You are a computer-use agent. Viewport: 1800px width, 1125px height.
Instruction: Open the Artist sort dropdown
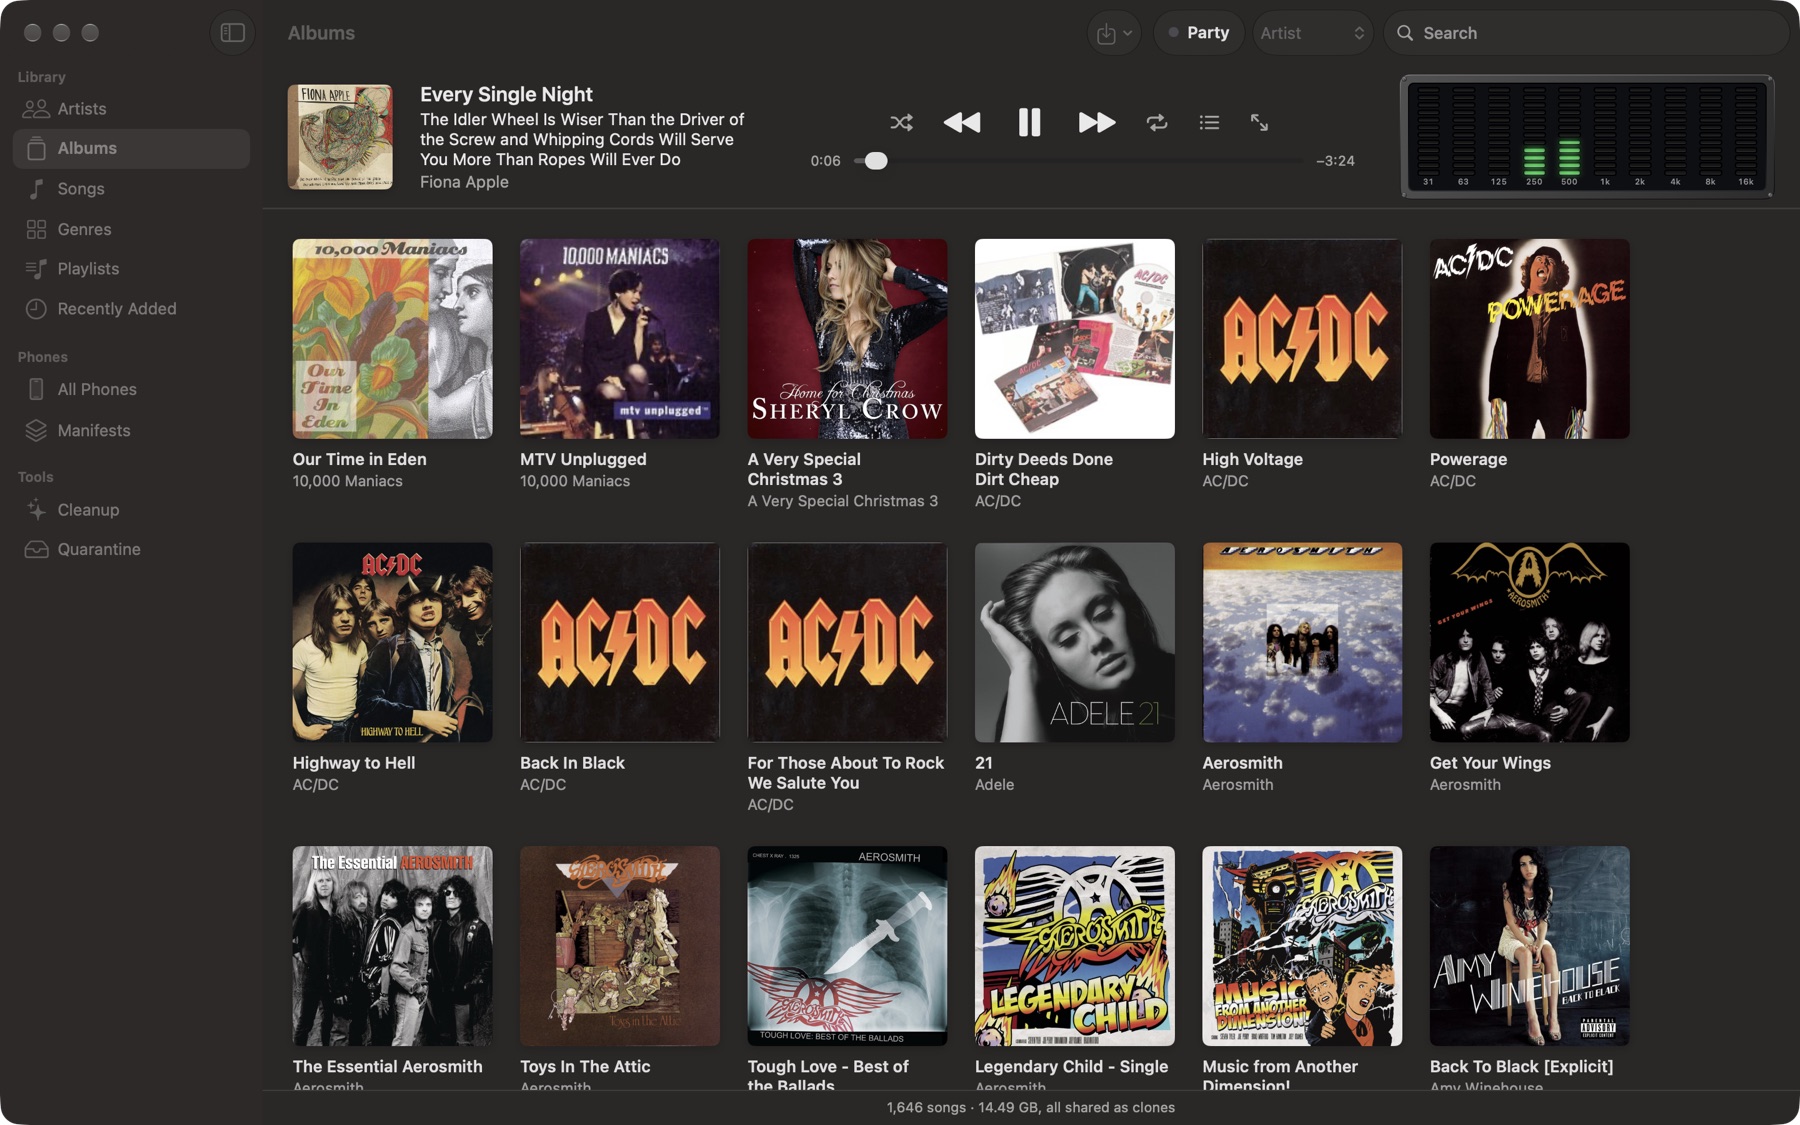[x=1313, y=33]
